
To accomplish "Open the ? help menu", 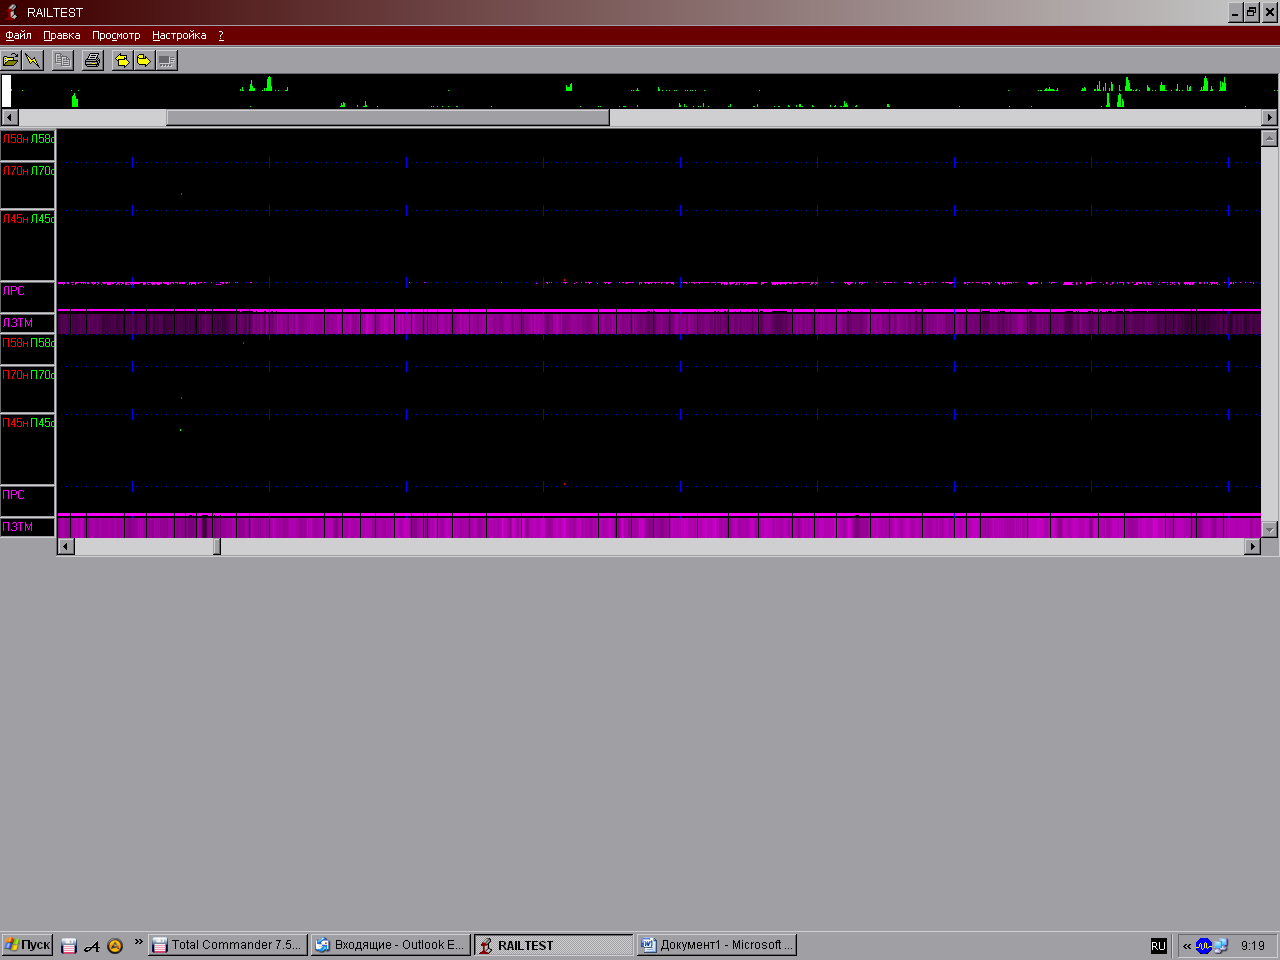I will [221, 35].
